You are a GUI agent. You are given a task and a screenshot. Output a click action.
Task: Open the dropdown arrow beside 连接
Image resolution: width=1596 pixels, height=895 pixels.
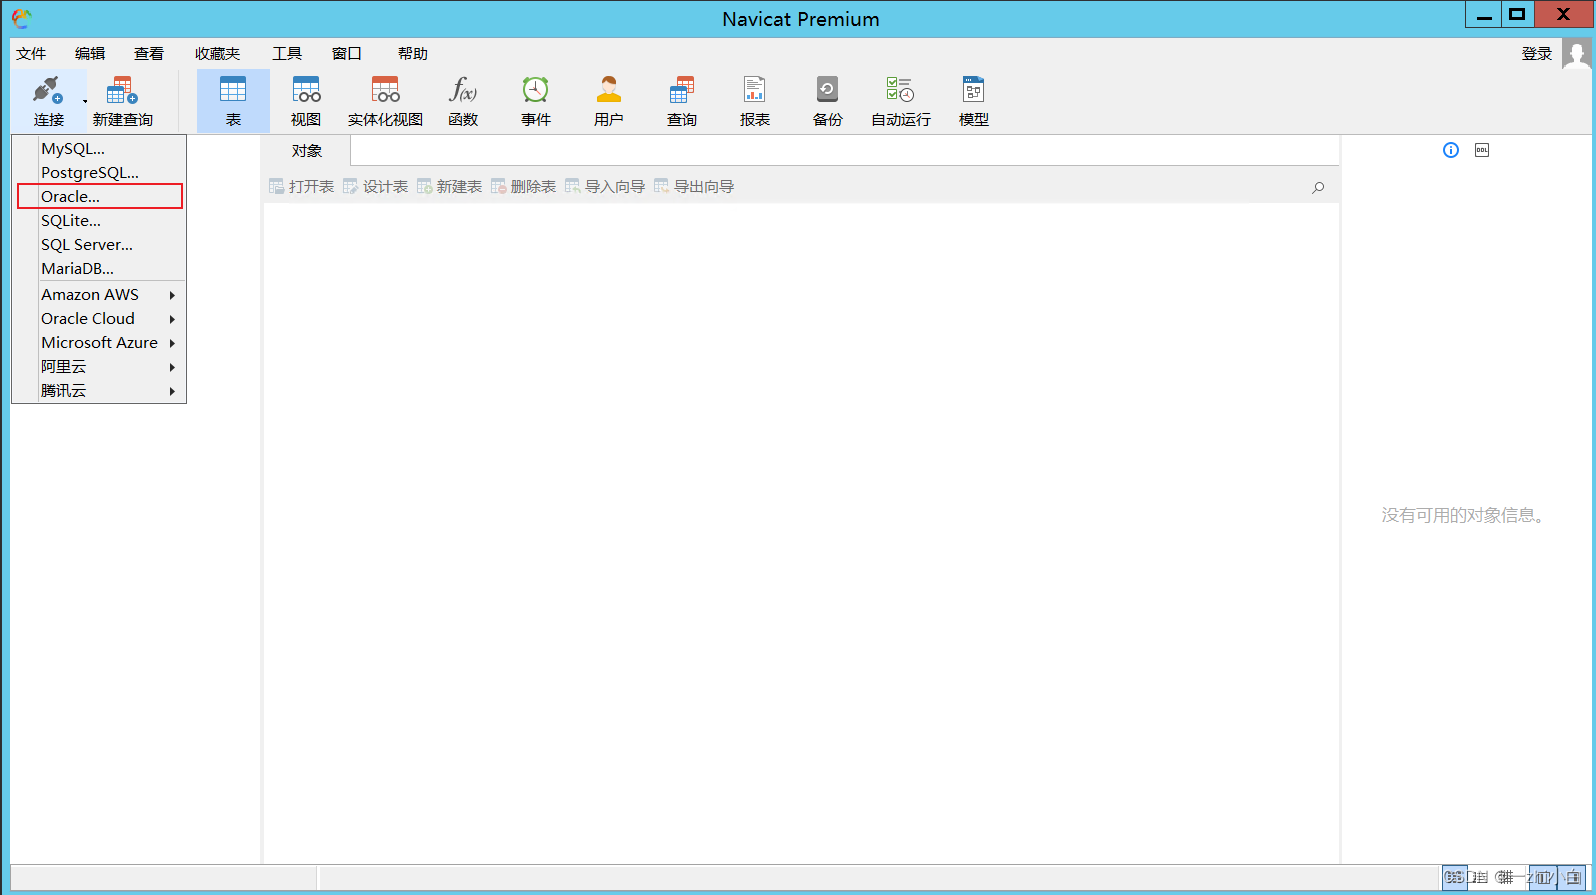coord(85,101)
